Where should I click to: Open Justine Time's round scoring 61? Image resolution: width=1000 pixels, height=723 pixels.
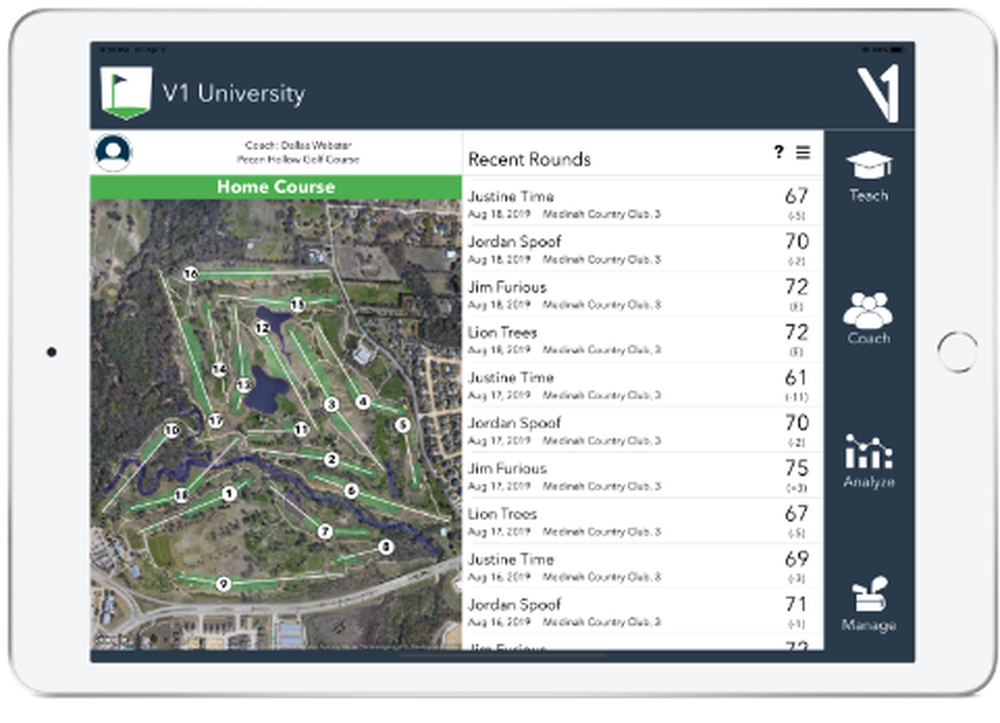point(642,385)
